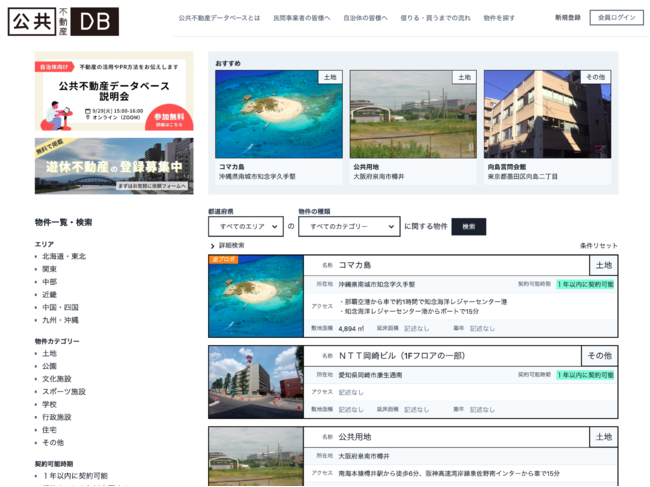This screenshot has width=650, height=487.
Task: Open the 公共不動産データベース説明会 banner
Action: click(114, 92)
